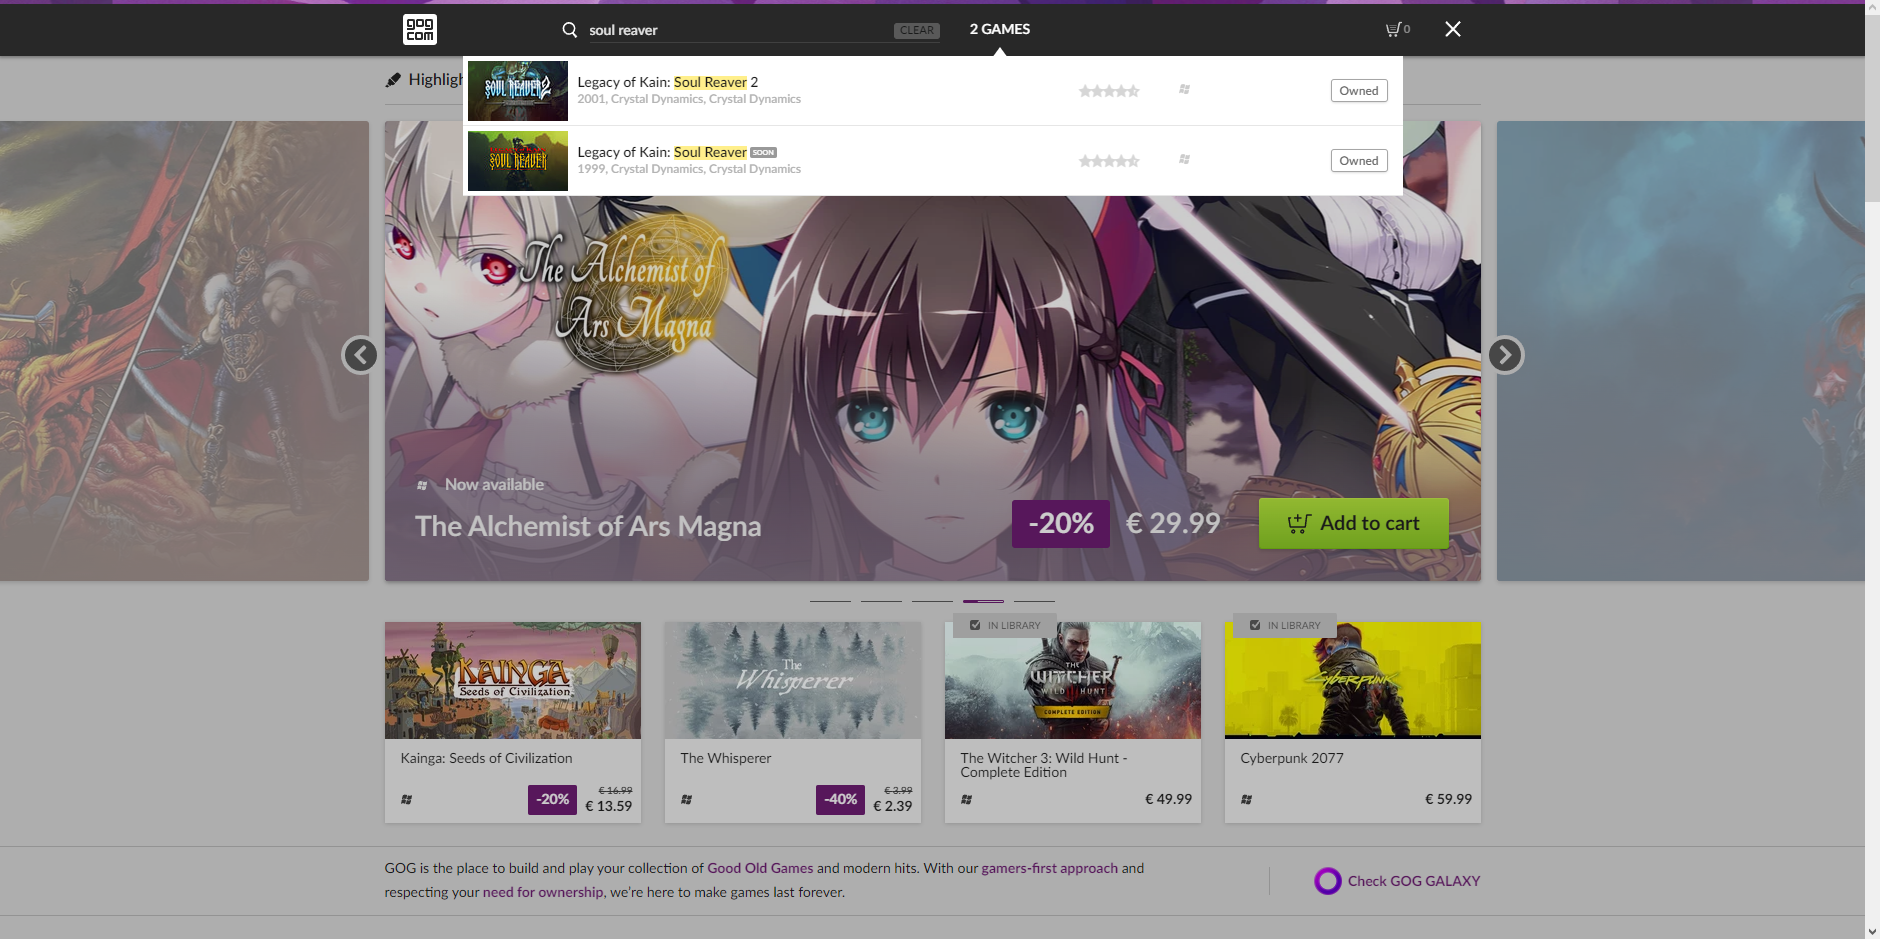Click € 59.99 price on Cyberpunk card
The image size is (1880, 939).
click(1448, 799)
